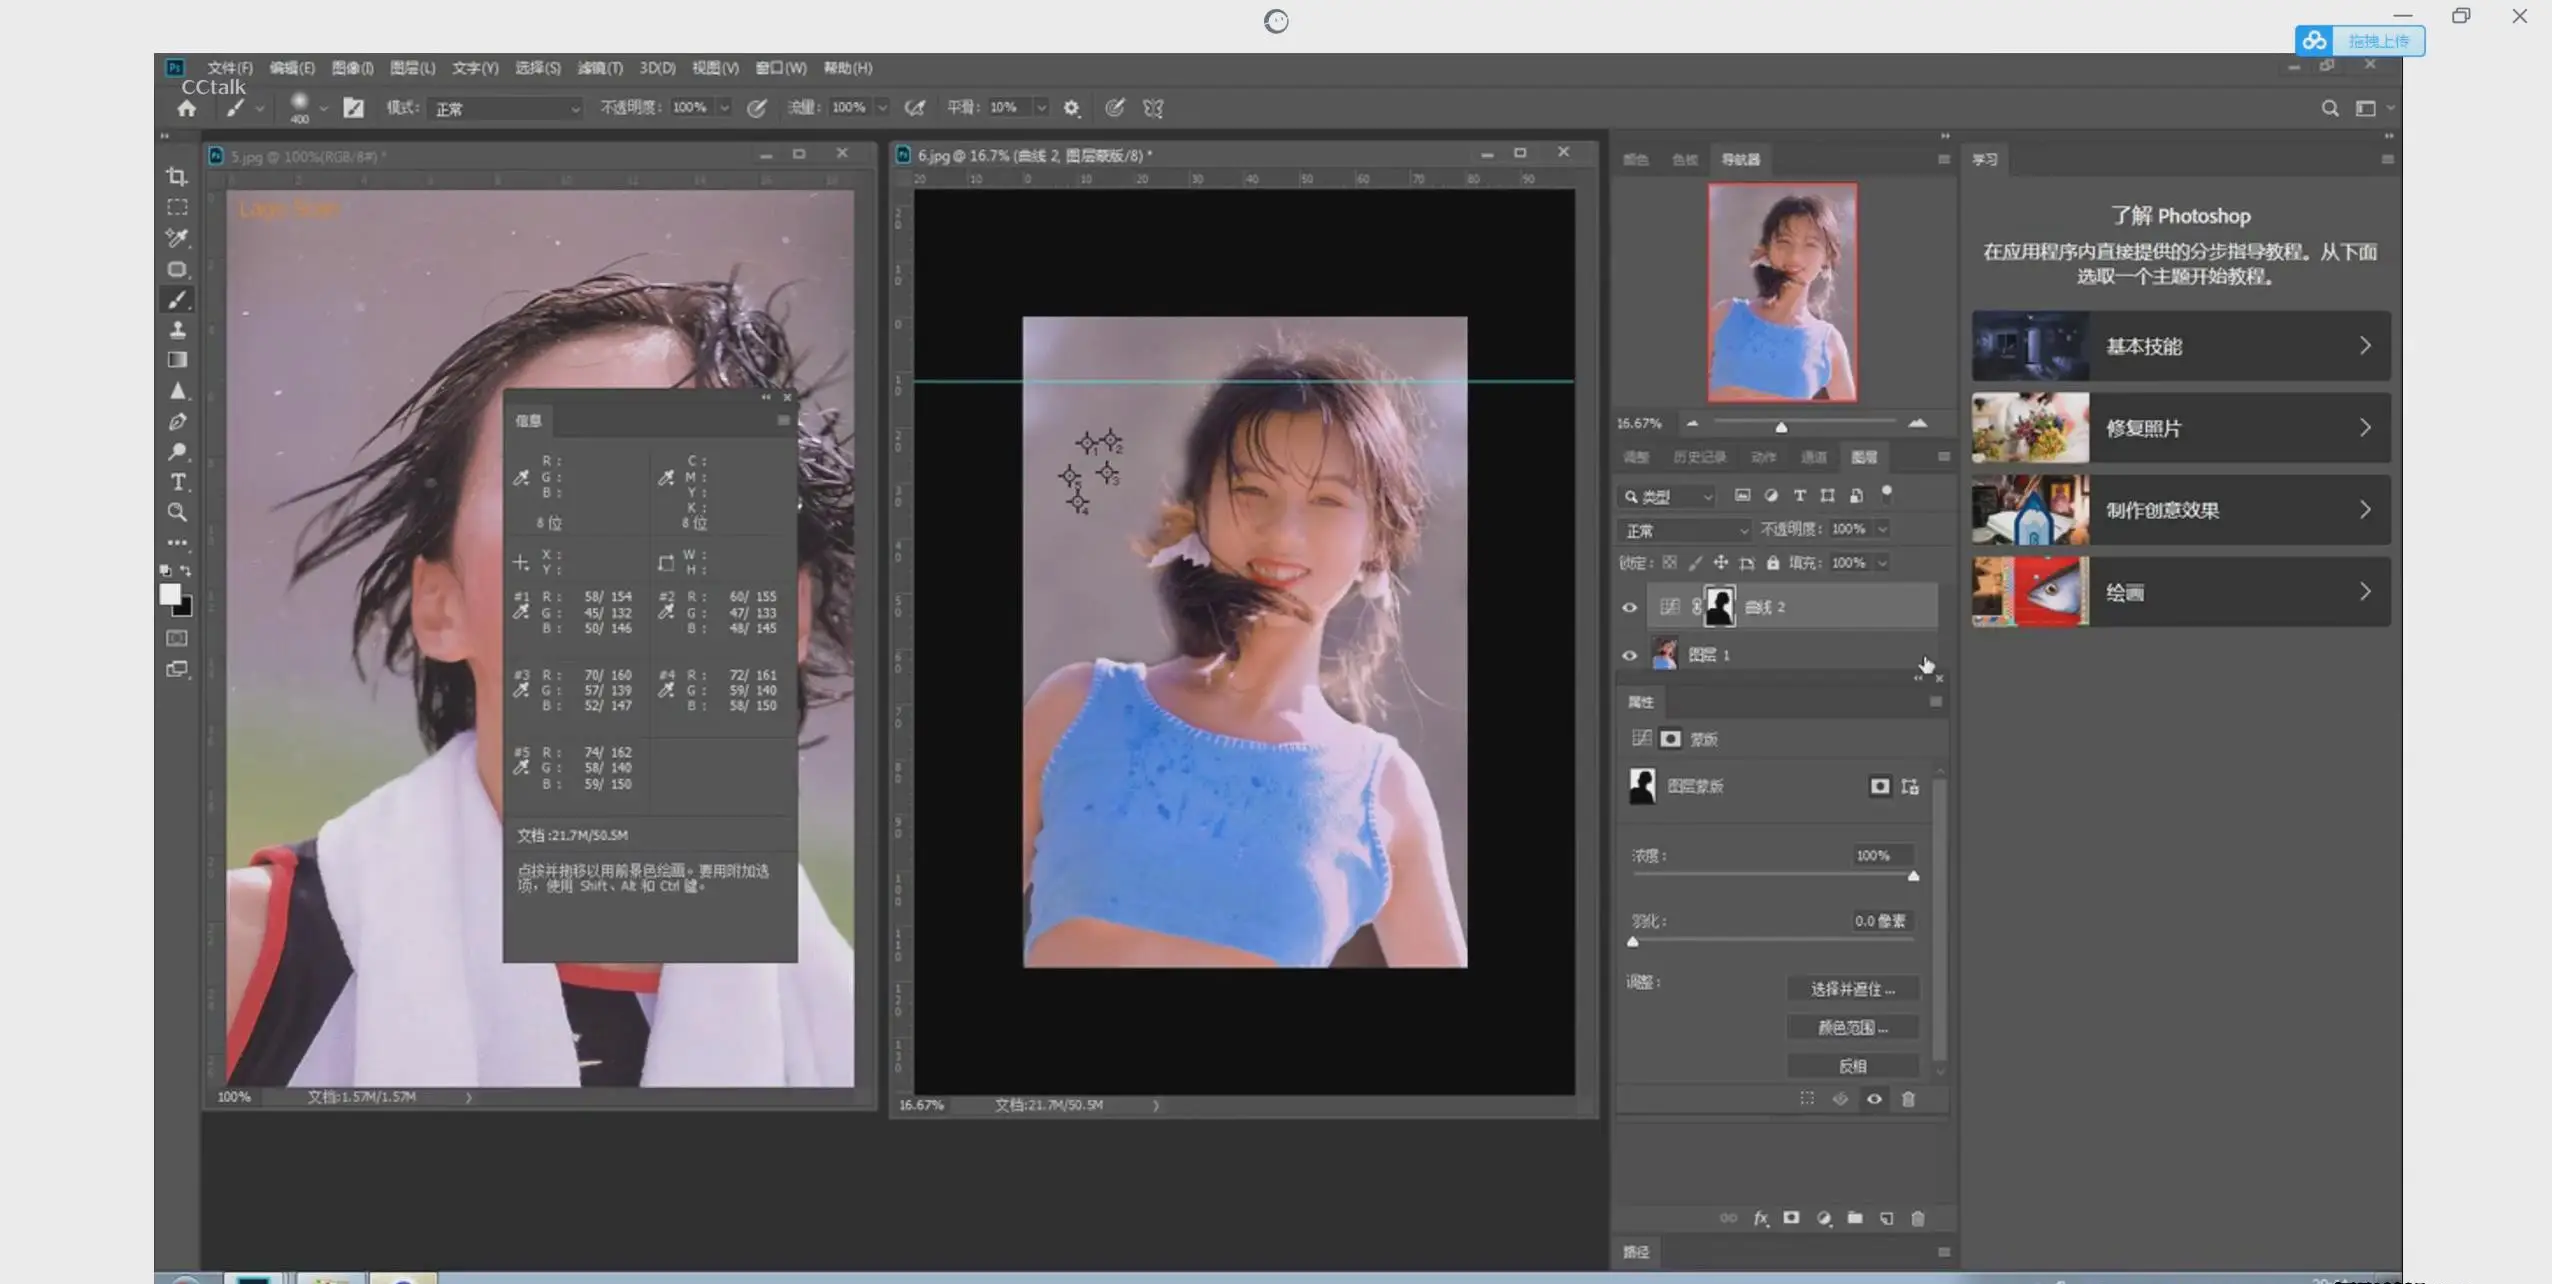This screenshot has height=1284, width=2552.
Task: Select the Crop tool in the toolbox
Action: coord(177,177)
